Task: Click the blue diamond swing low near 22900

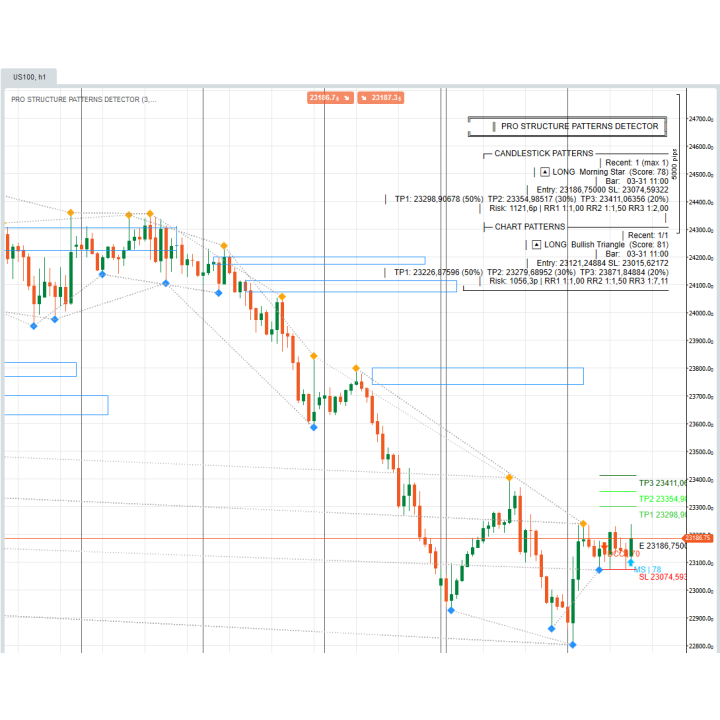Action: [551, 629]
